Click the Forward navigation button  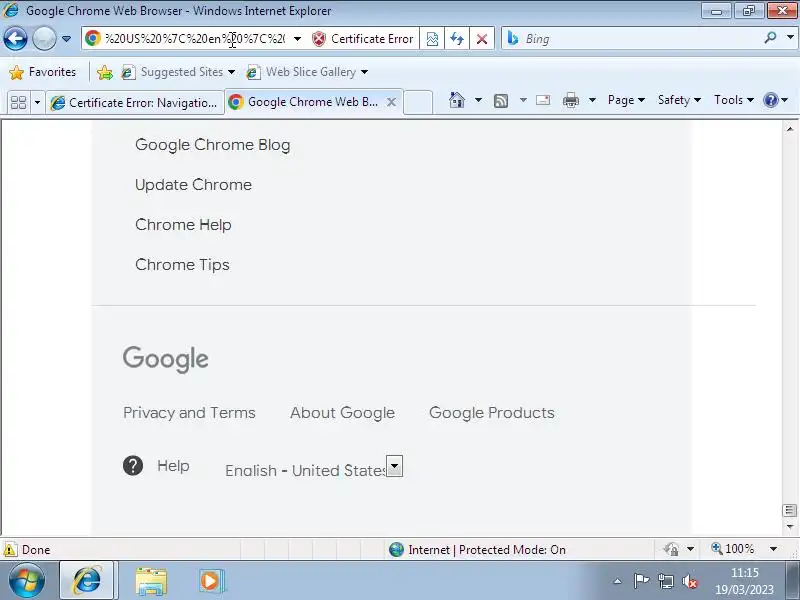(44, 39)
